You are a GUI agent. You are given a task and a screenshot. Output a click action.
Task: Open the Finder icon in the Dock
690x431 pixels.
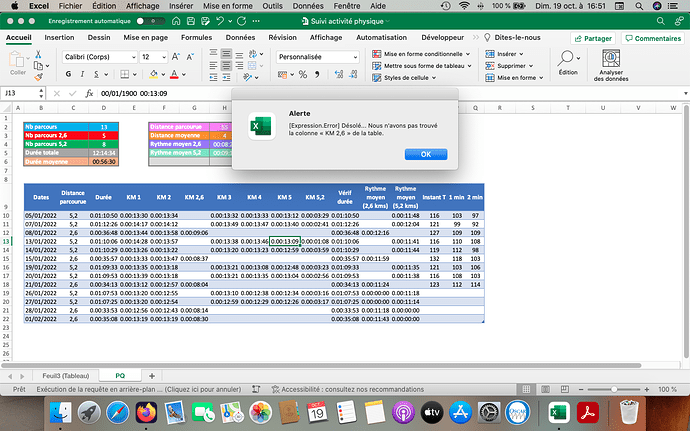click(x=62, y=410)
